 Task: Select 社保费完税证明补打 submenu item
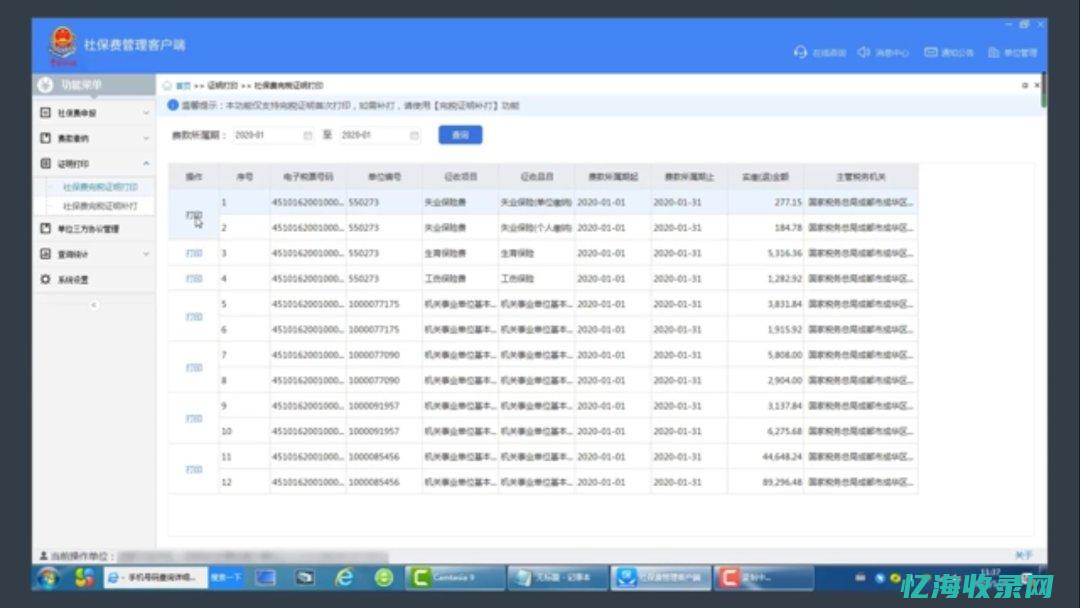[x=100, y=206]
